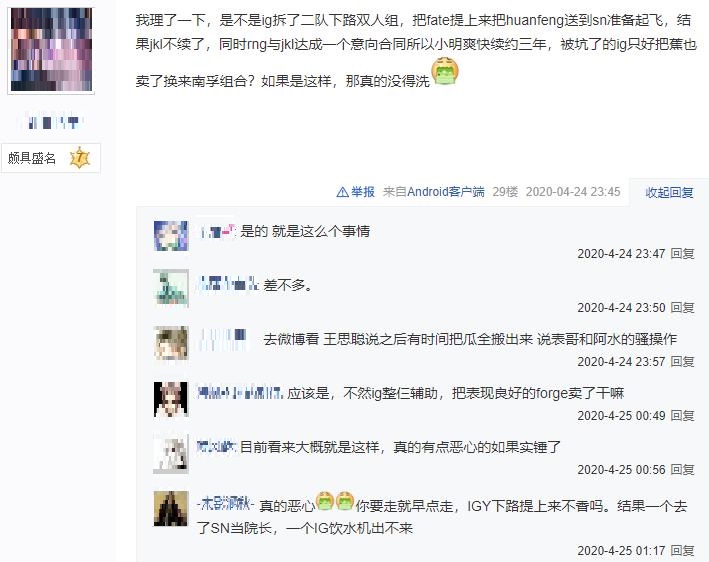Screen dimensions: 709x562
Task: Click the level 7 star badge
Action: 80,158
